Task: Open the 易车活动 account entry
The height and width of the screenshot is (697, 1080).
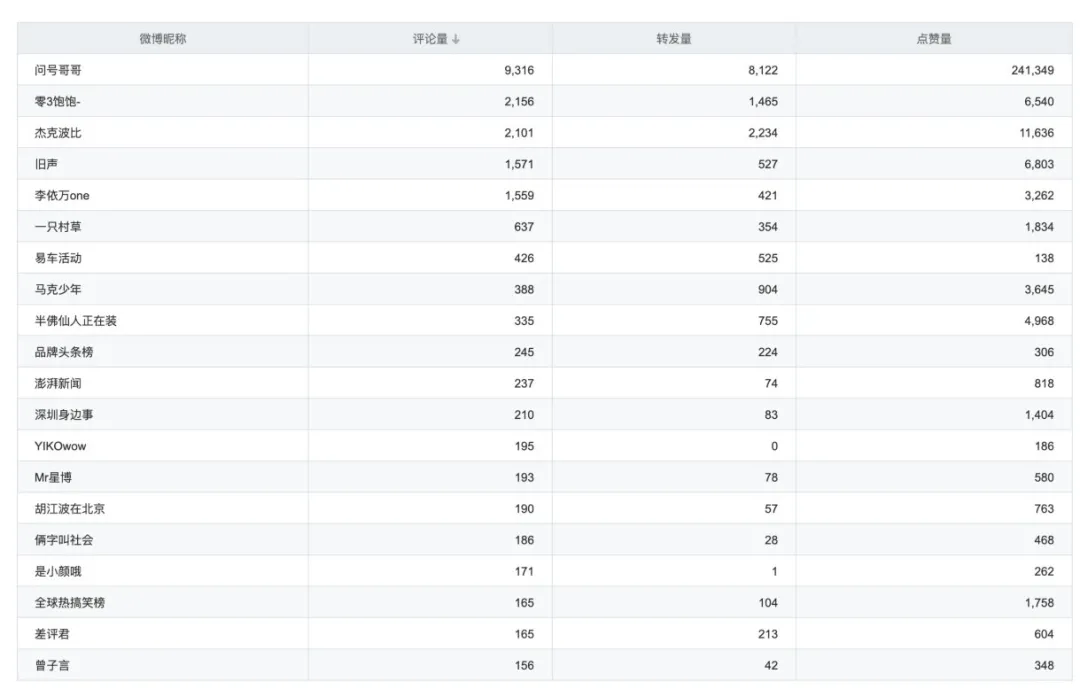Action: coord(58,258)
